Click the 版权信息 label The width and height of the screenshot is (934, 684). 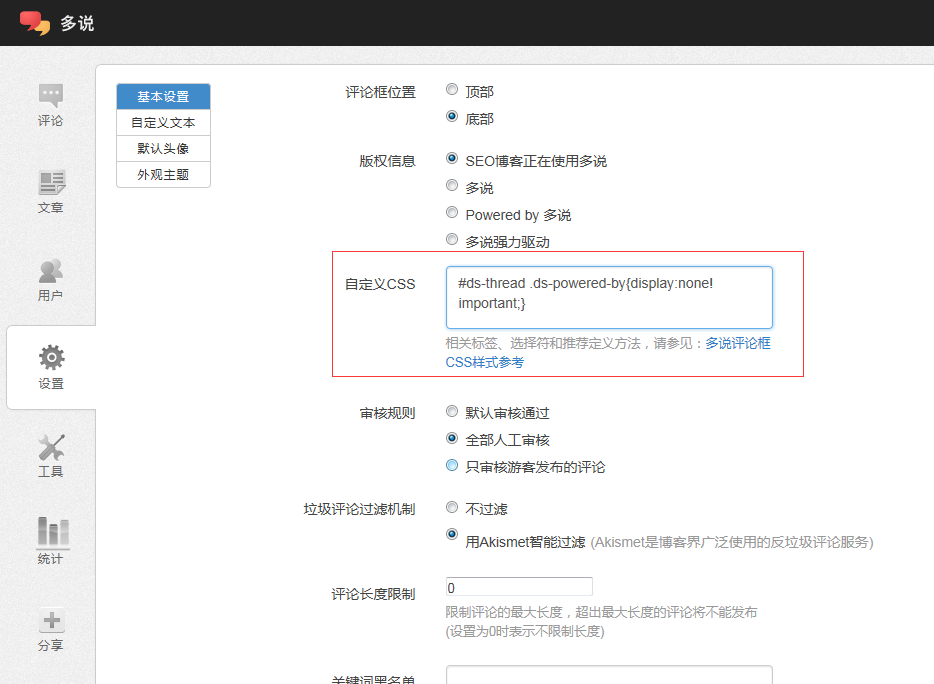point(387,161)
